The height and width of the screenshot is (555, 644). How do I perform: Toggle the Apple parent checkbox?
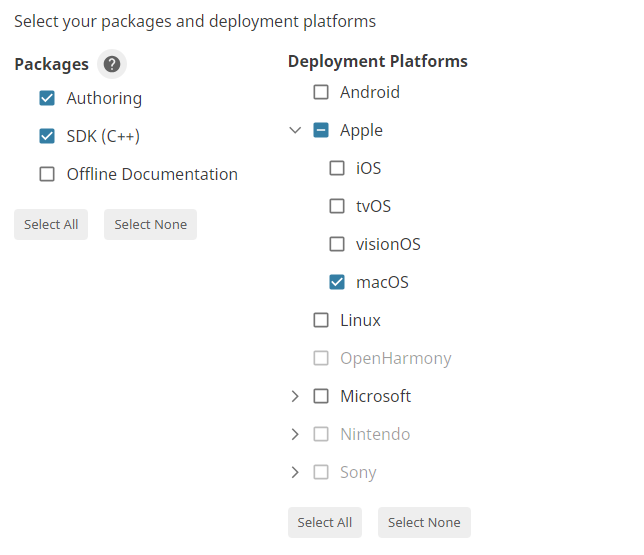tap(321, 130)
